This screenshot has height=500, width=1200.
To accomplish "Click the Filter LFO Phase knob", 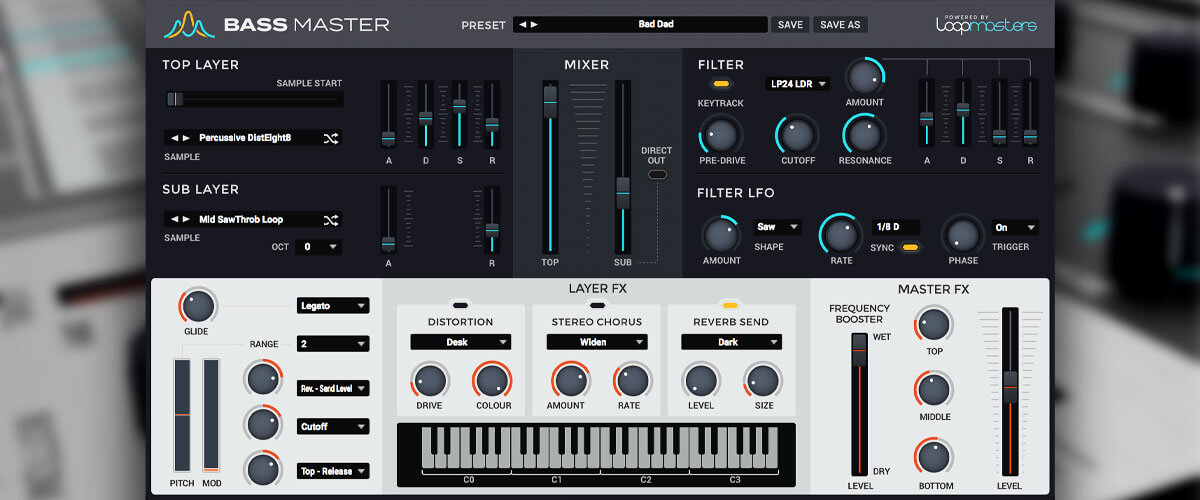I will [961, 233].
